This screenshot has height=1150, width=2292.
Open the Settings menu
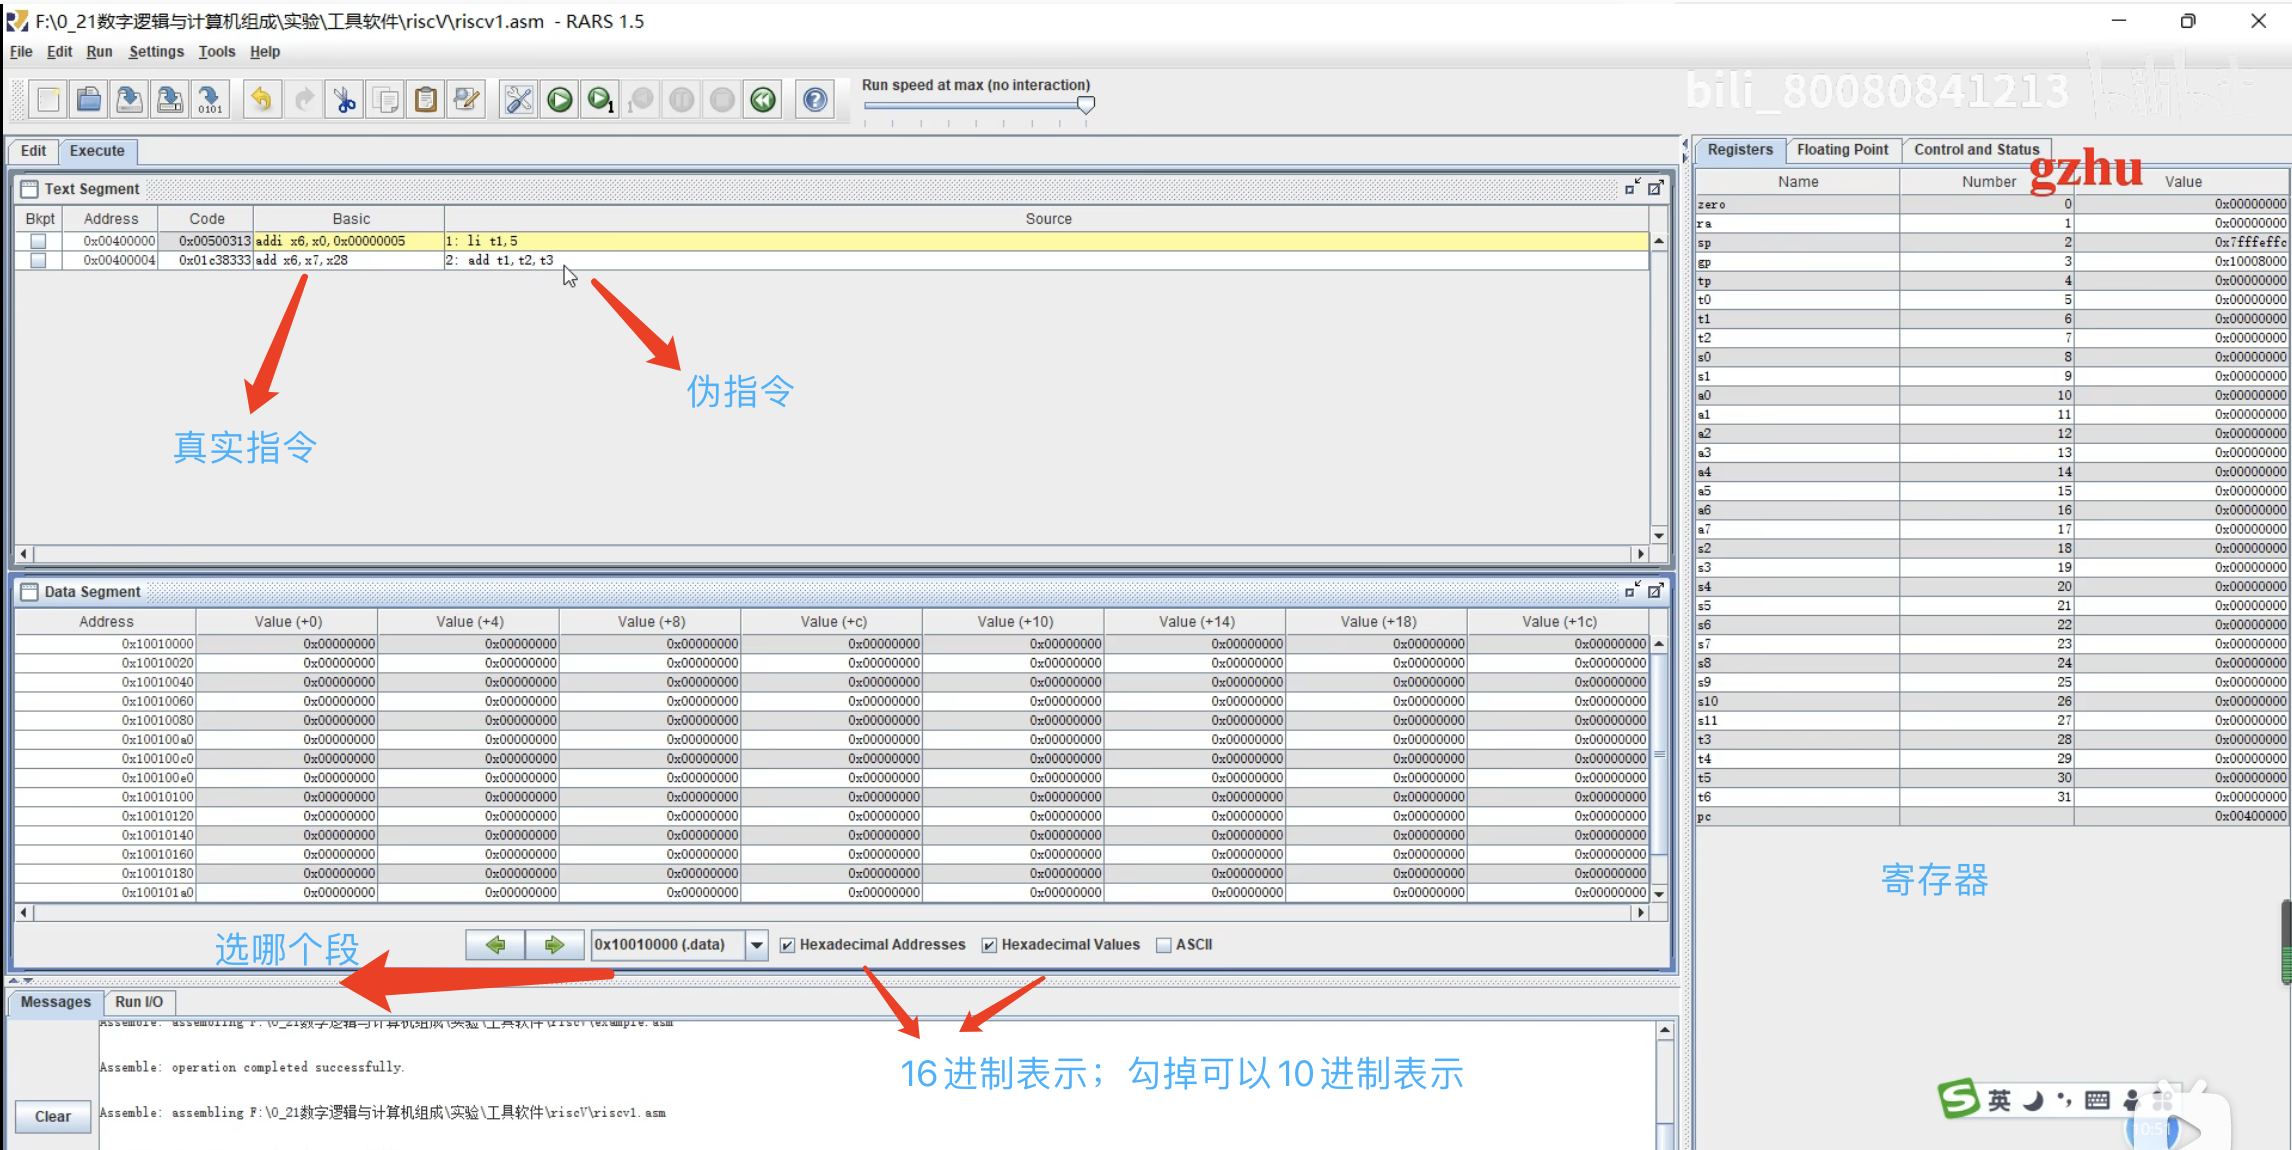click(x=156, y=52)
